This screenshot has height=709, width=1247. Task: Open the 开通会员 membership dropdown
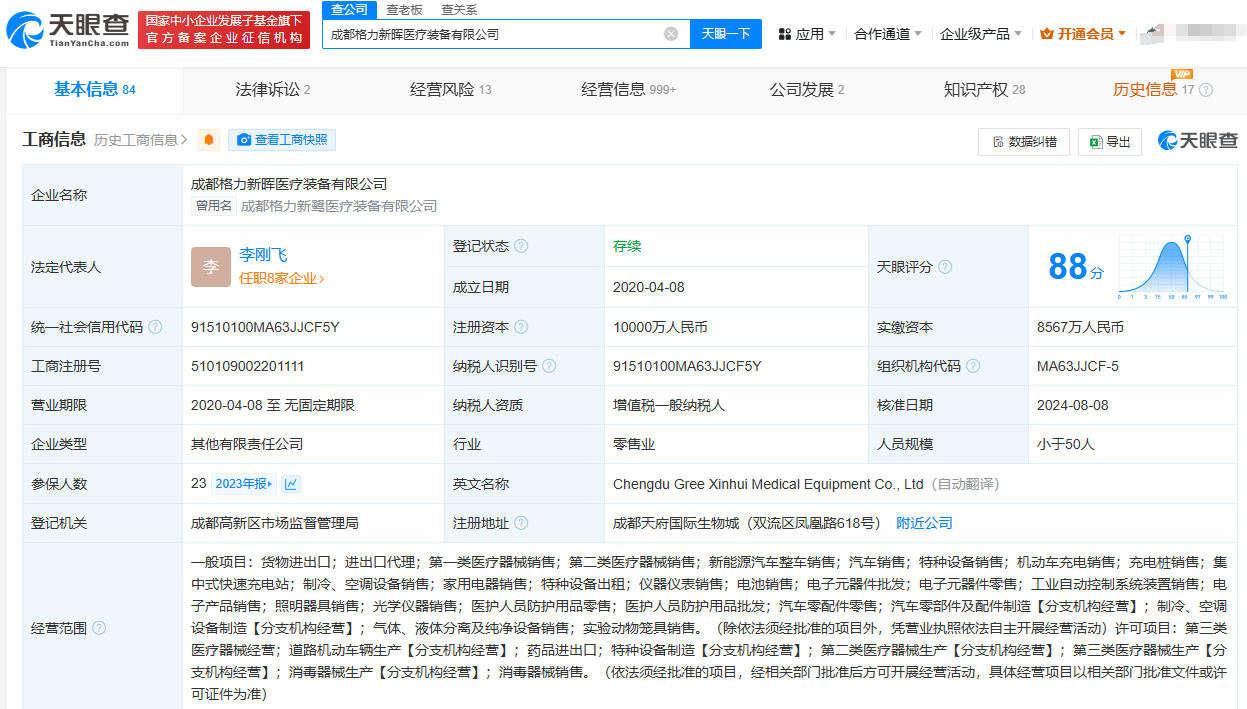[1084, 34]
